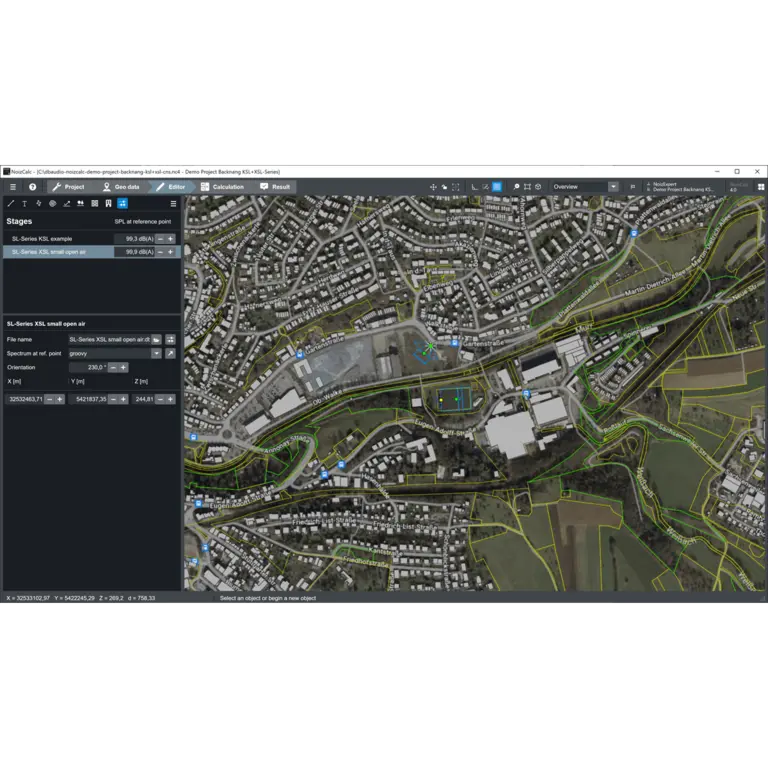
Task: Select the highlighted stages tool icon
Action: tap(122, 203)
